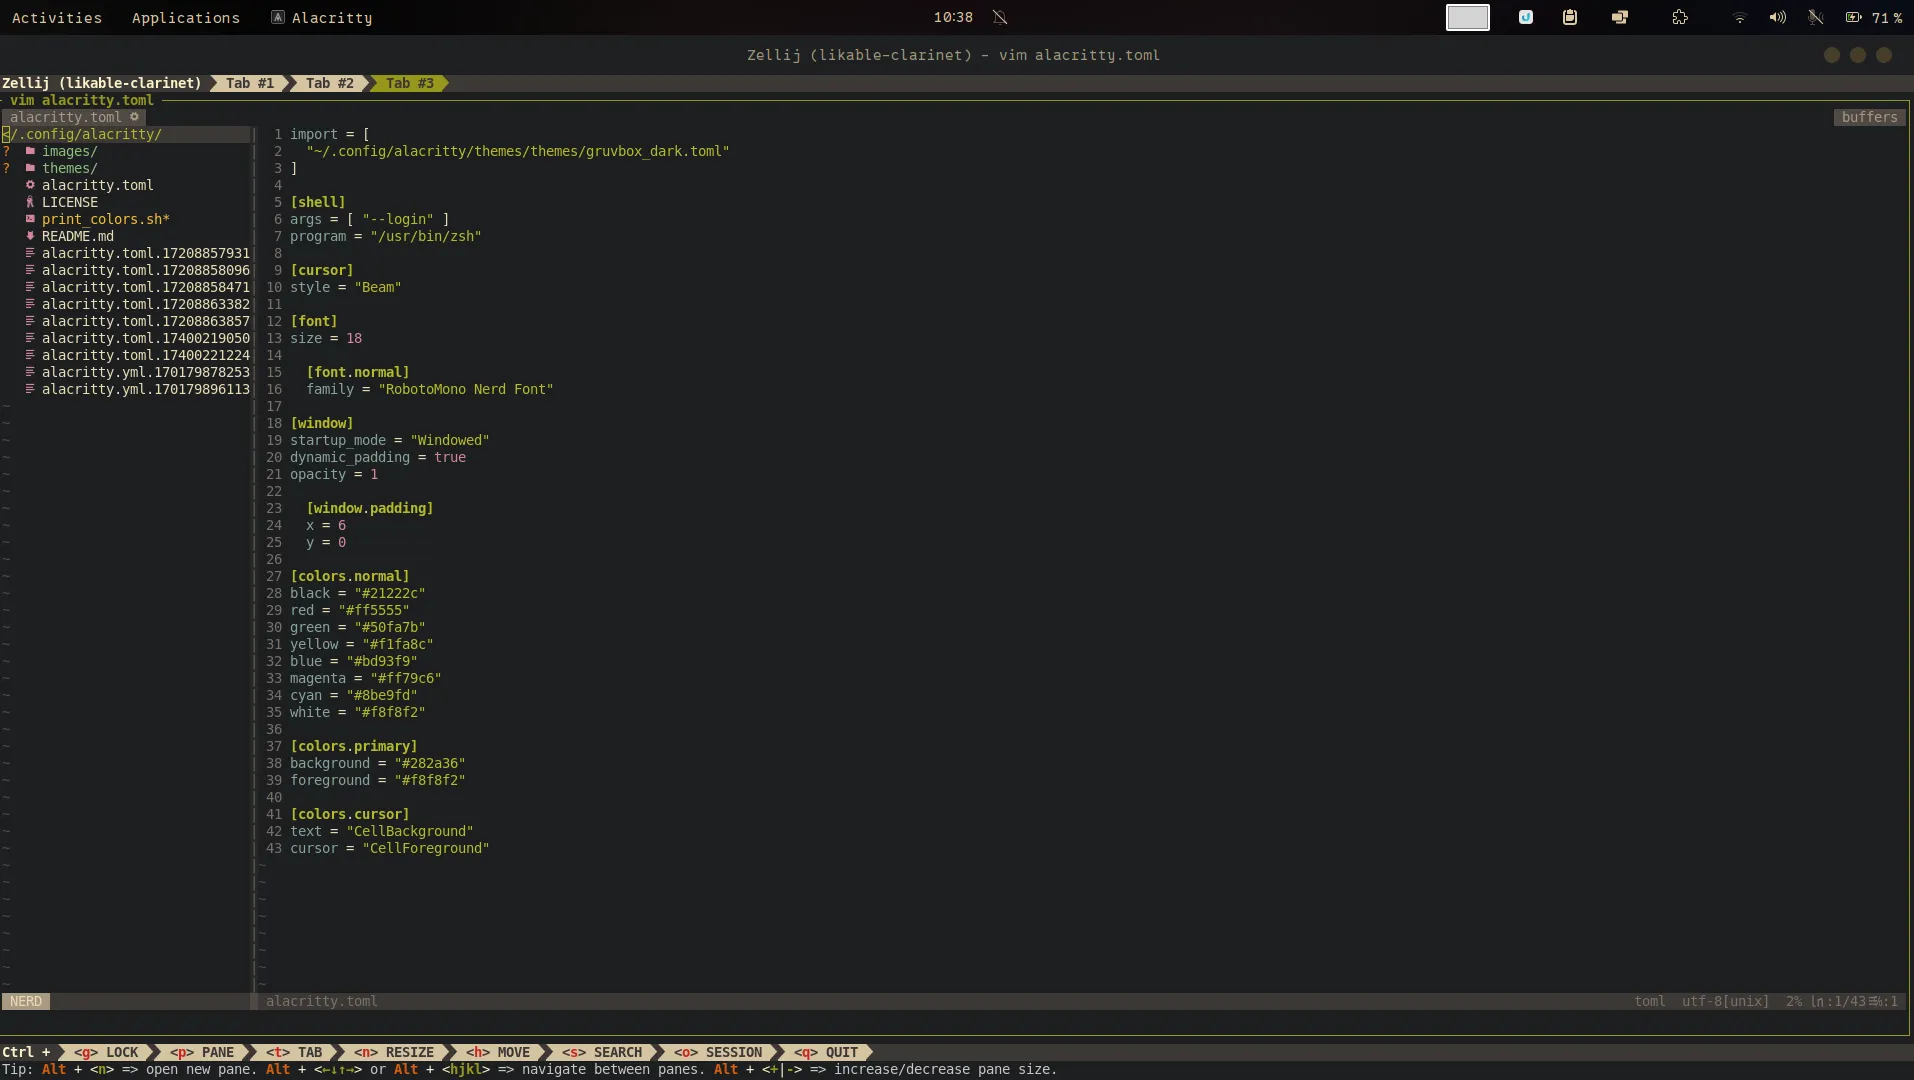1914x1080 pixels.
Task: Click the overlapping windows indicator icon
Action: coord(1620,17)
